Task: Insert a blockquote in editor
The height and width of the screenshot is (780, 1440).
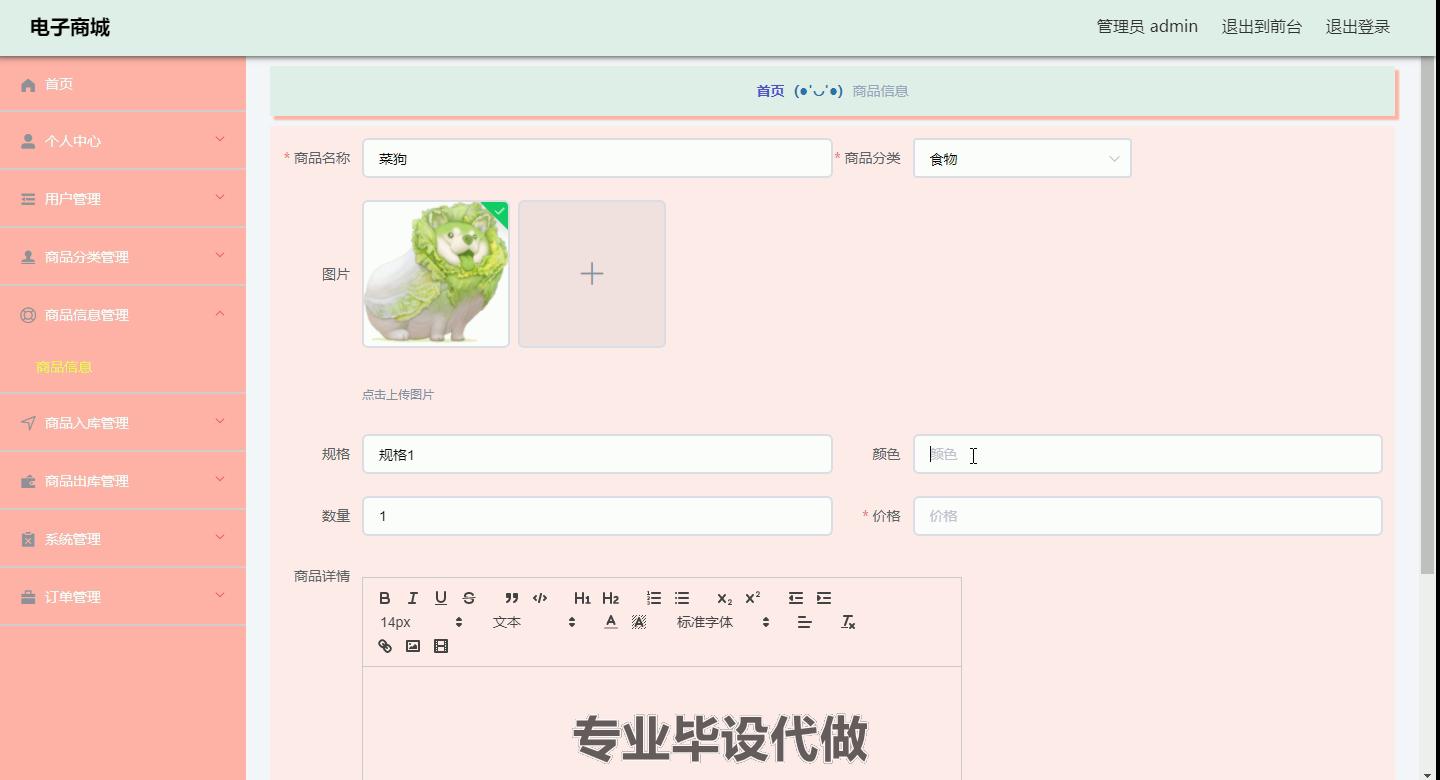Action: pyautogui.click(x=512, y=598)
